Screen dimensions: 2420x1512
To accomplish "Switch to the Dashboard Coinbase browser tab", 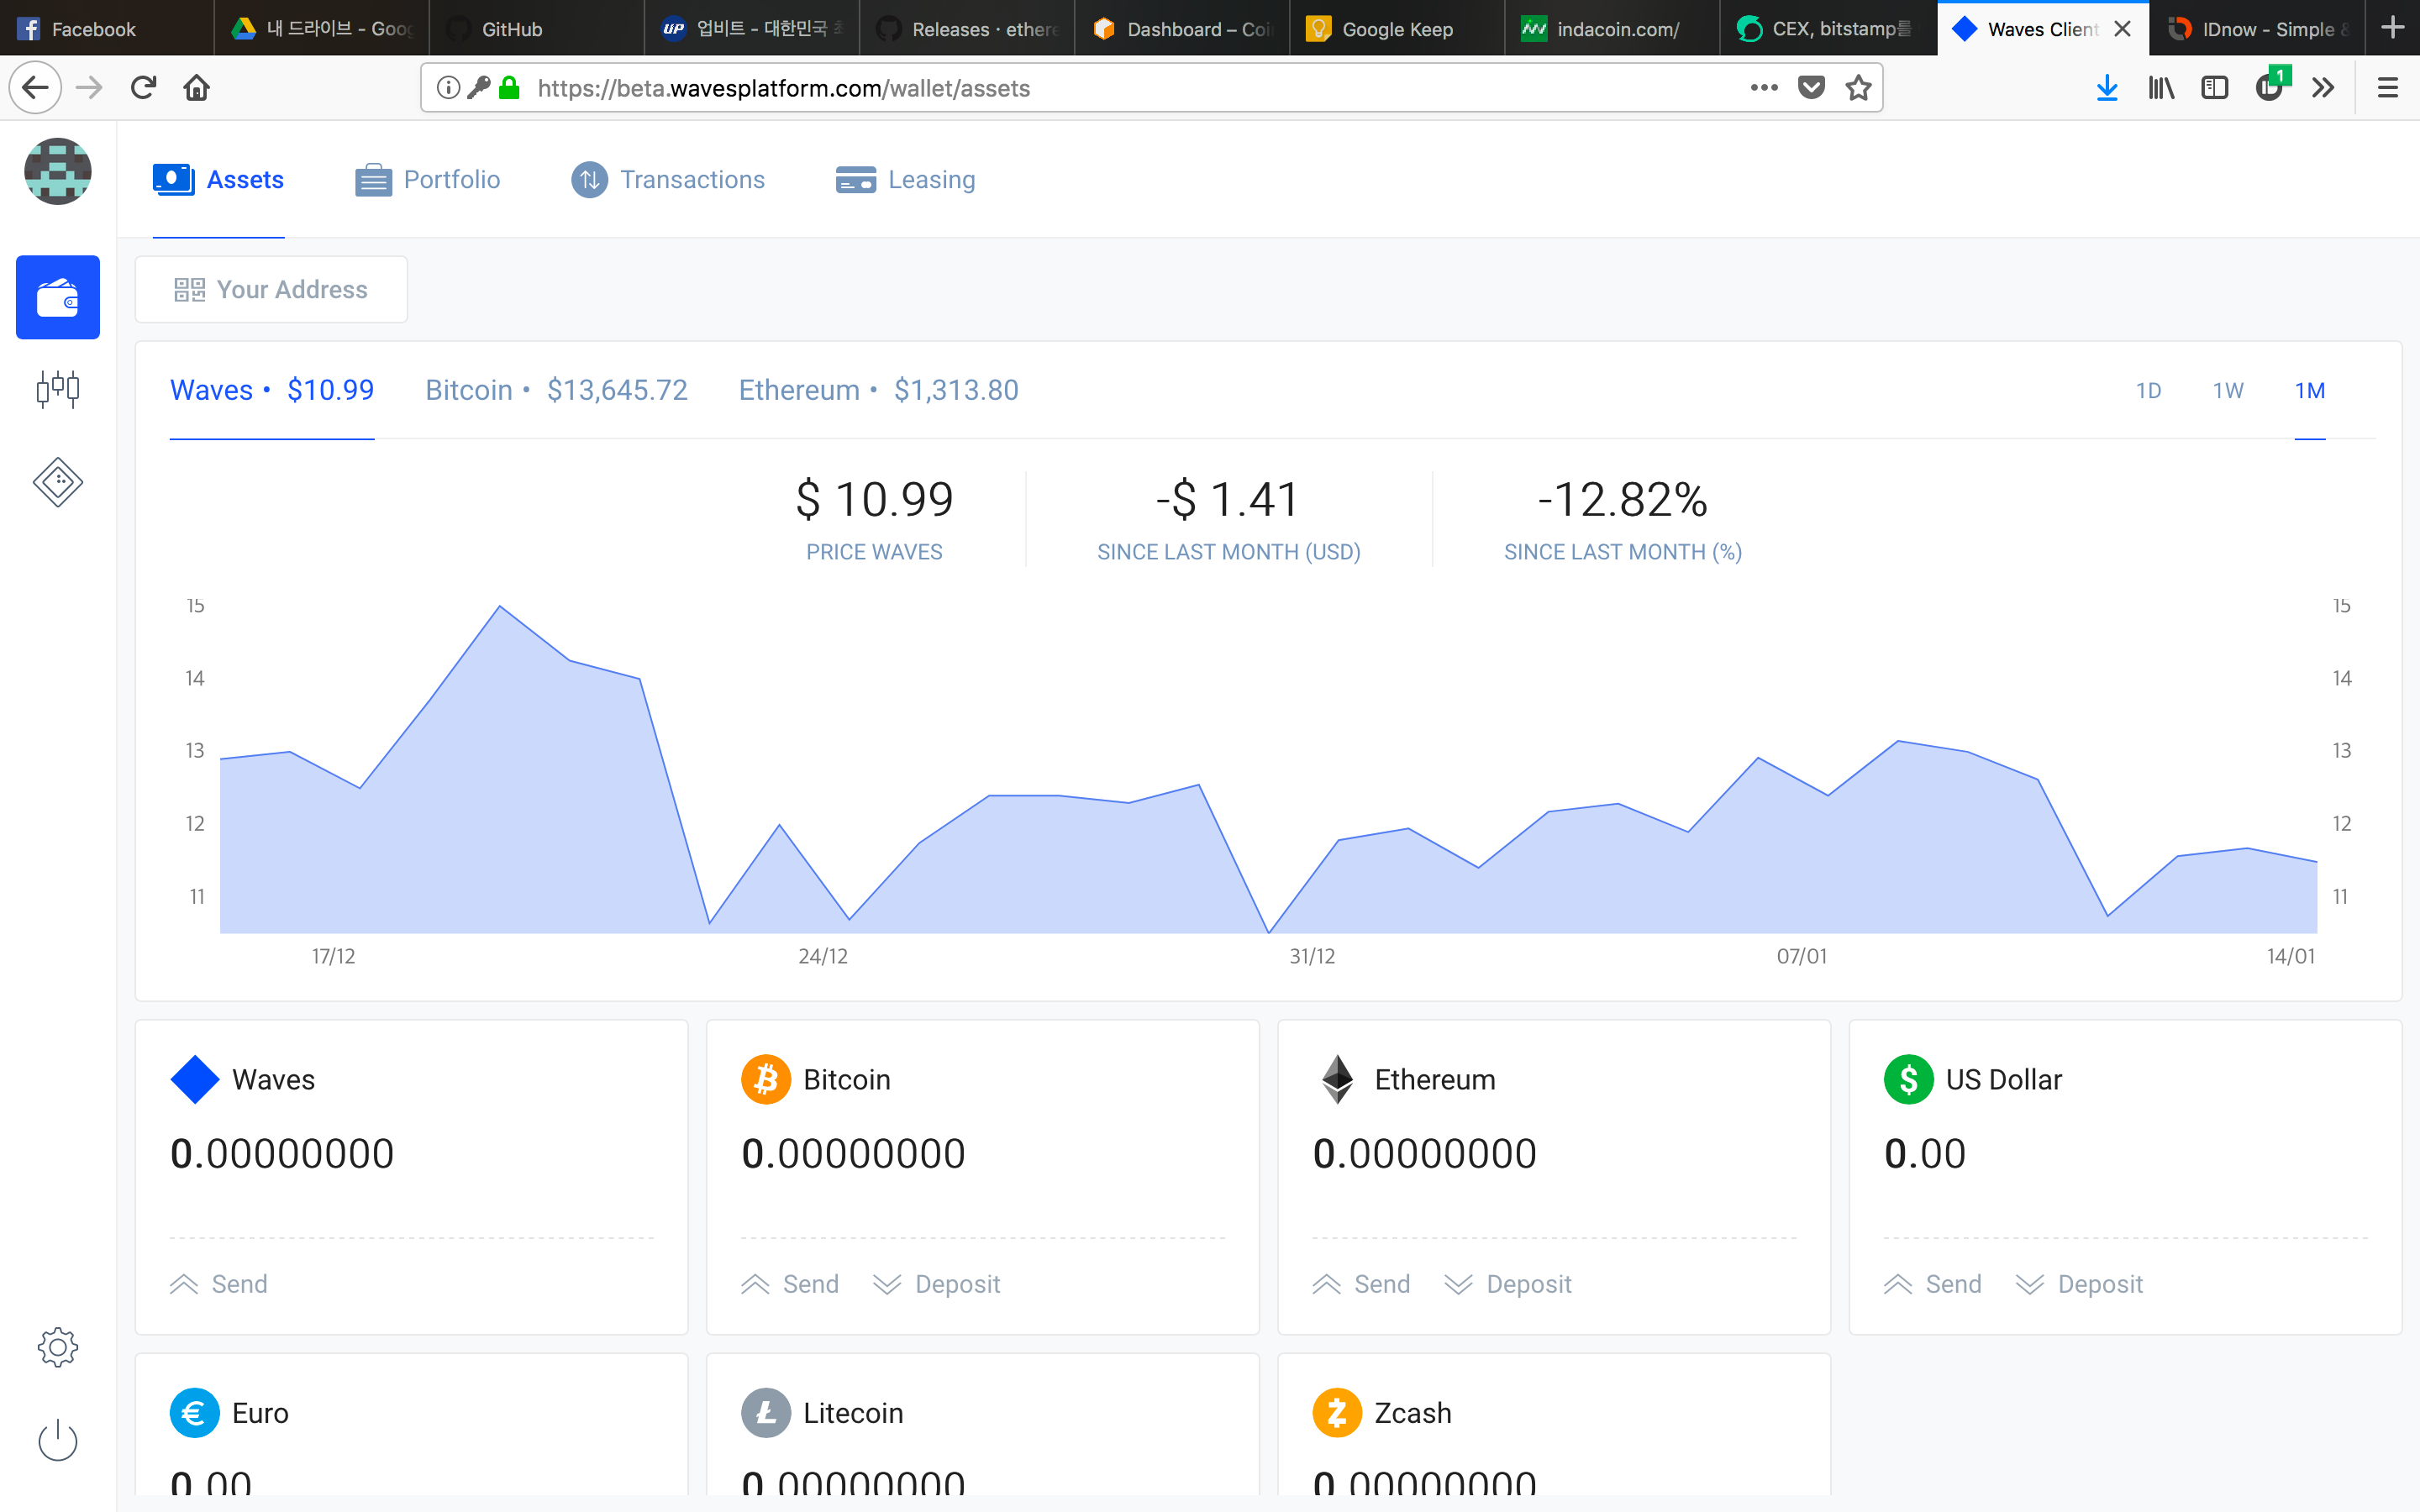I will 1182,28.
